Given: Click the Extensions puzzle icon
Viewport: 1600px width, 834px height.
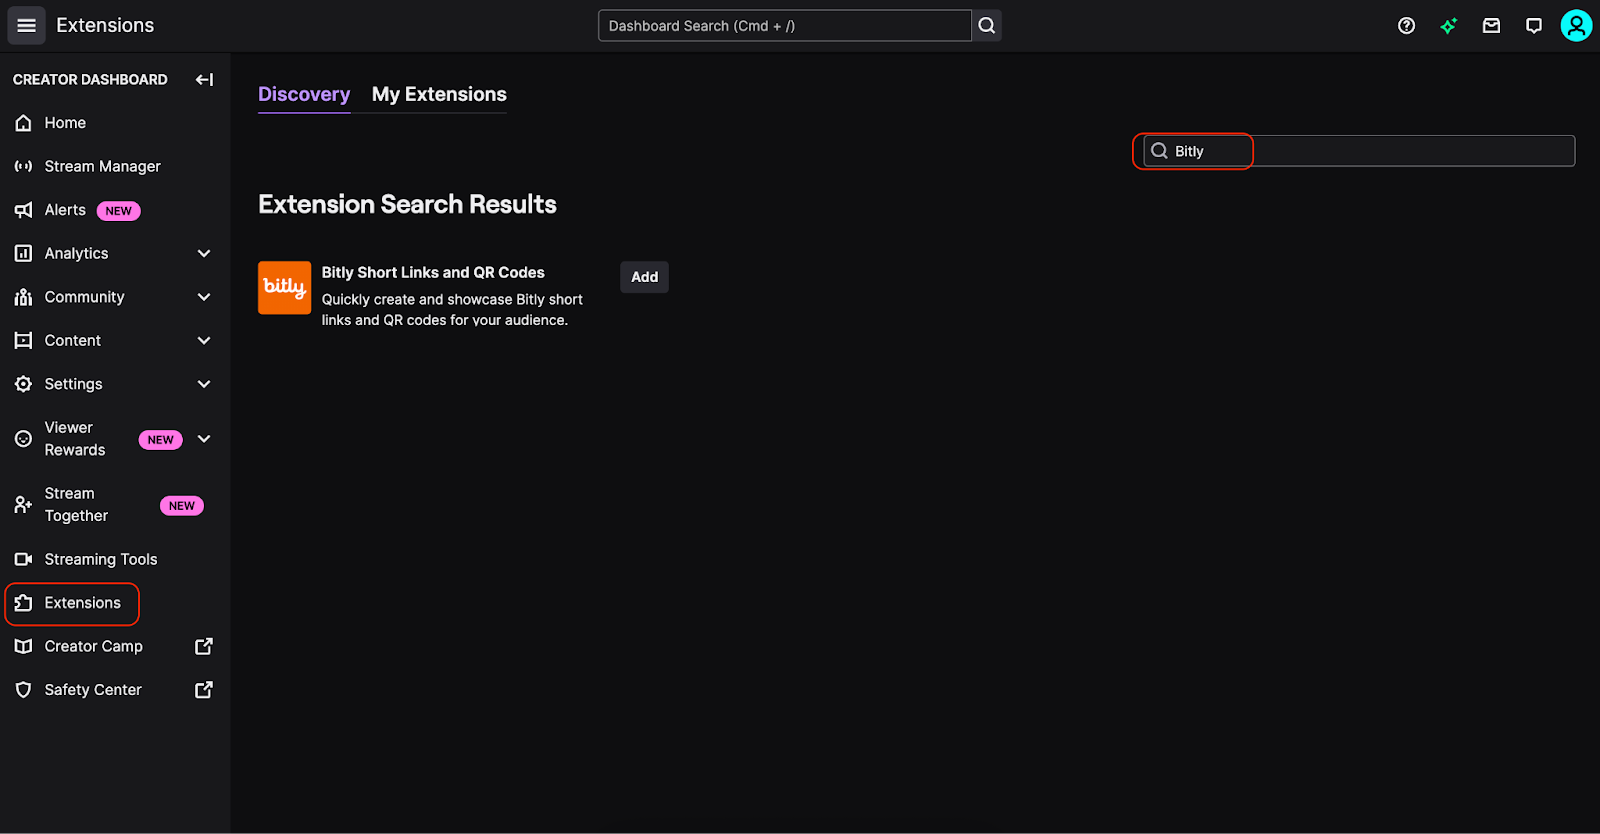Looking at the screenshot, I should click(x=23, y=603).
